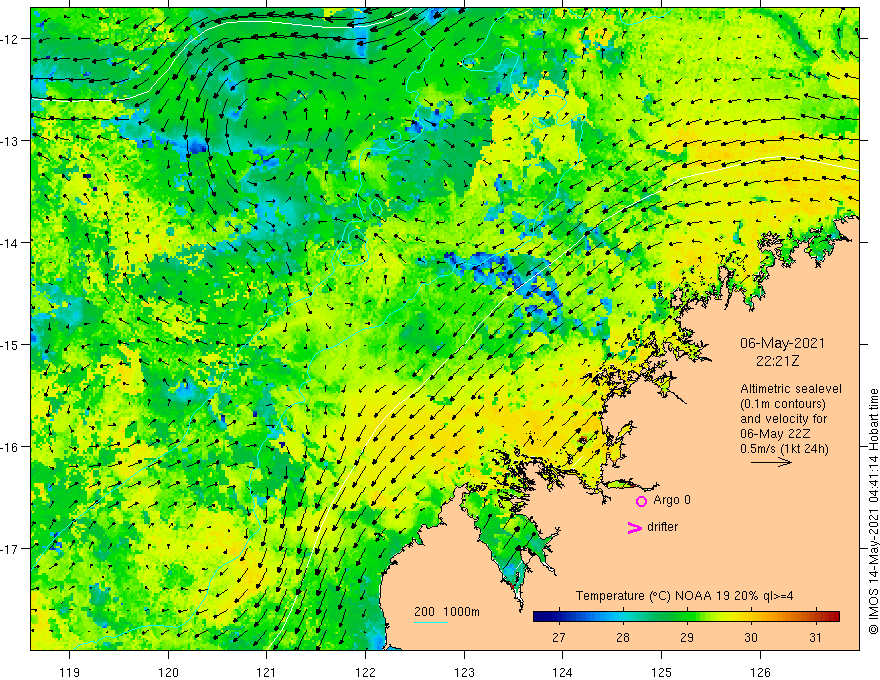
Task: Click the 27 value on temperature scale
Action: tap(558, 637)
